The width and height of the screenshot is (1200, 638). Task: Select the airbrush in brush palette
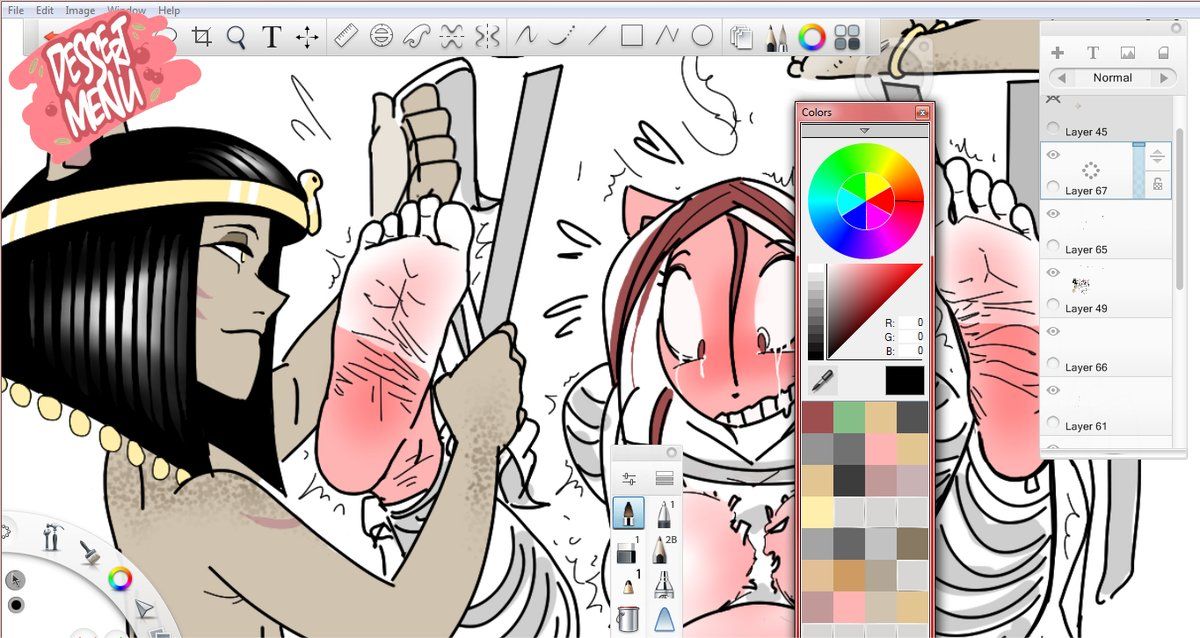[x=662, y=583]
